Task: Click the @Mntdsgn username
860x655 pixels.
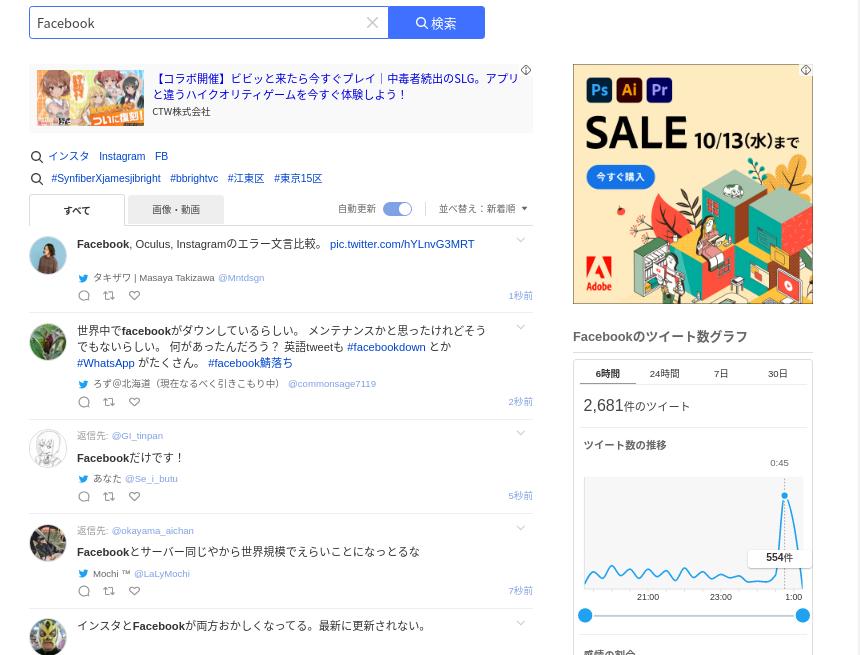Action: click(x=241, y=278)
